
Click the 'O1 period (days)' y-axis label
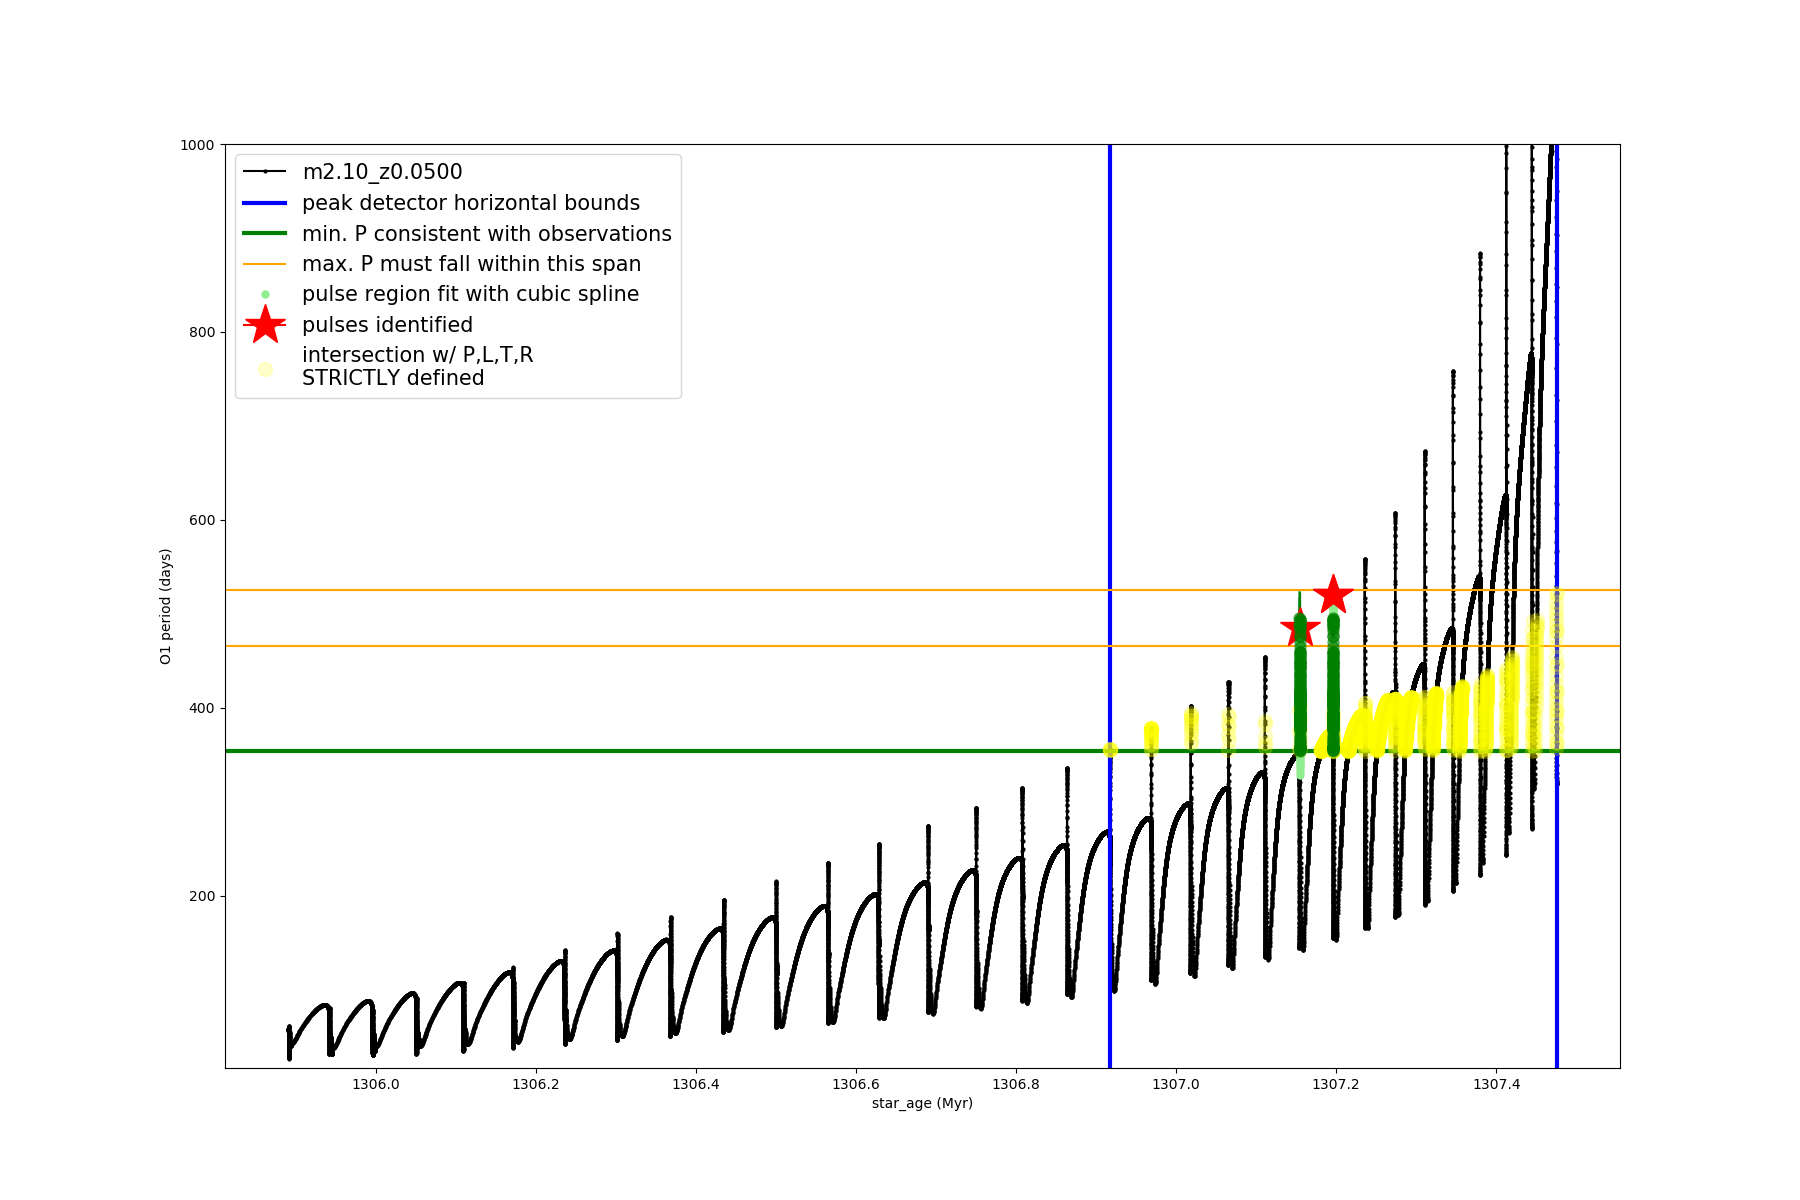coord(166,606)
